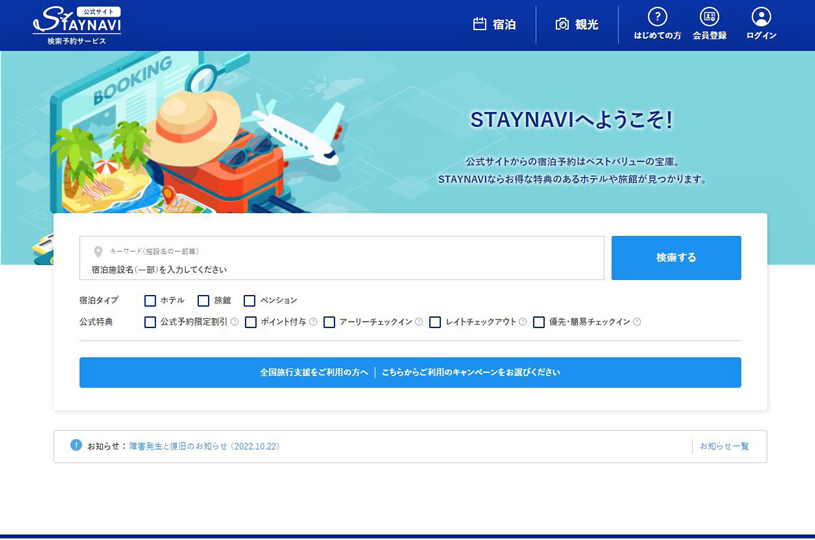Open the STAYNAVI logo home link
815x540 pixels.
coord(77,25)
